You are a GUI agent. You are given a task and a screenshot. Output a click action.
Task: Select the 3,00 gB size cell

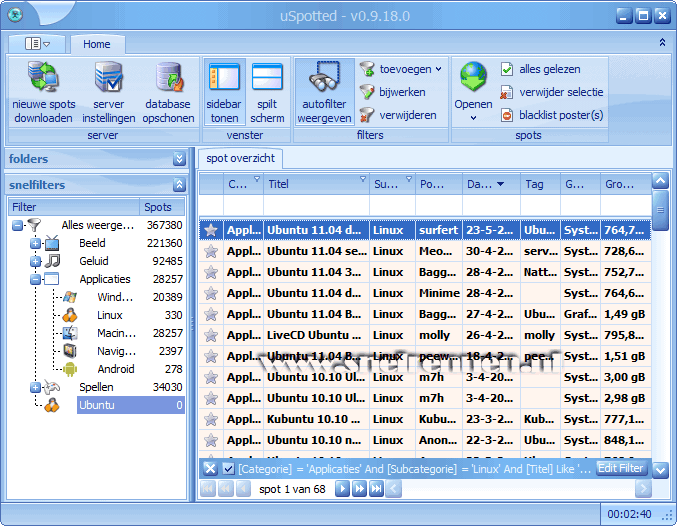626,377
